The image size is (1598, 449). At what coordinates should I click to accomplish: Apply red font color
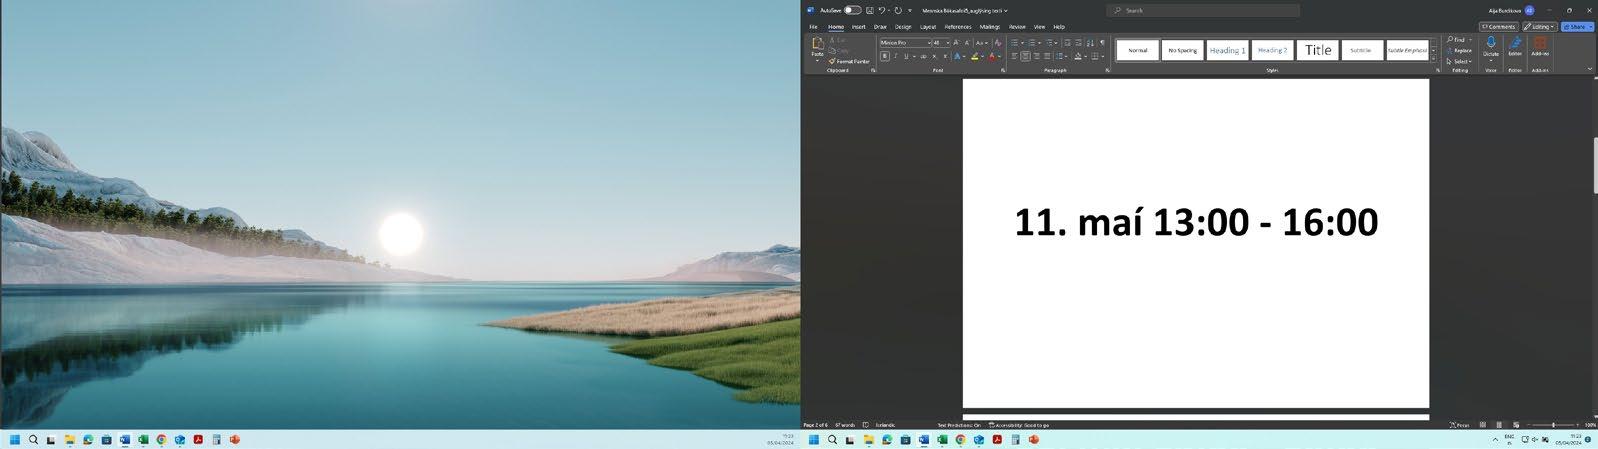tap(991, 56)
